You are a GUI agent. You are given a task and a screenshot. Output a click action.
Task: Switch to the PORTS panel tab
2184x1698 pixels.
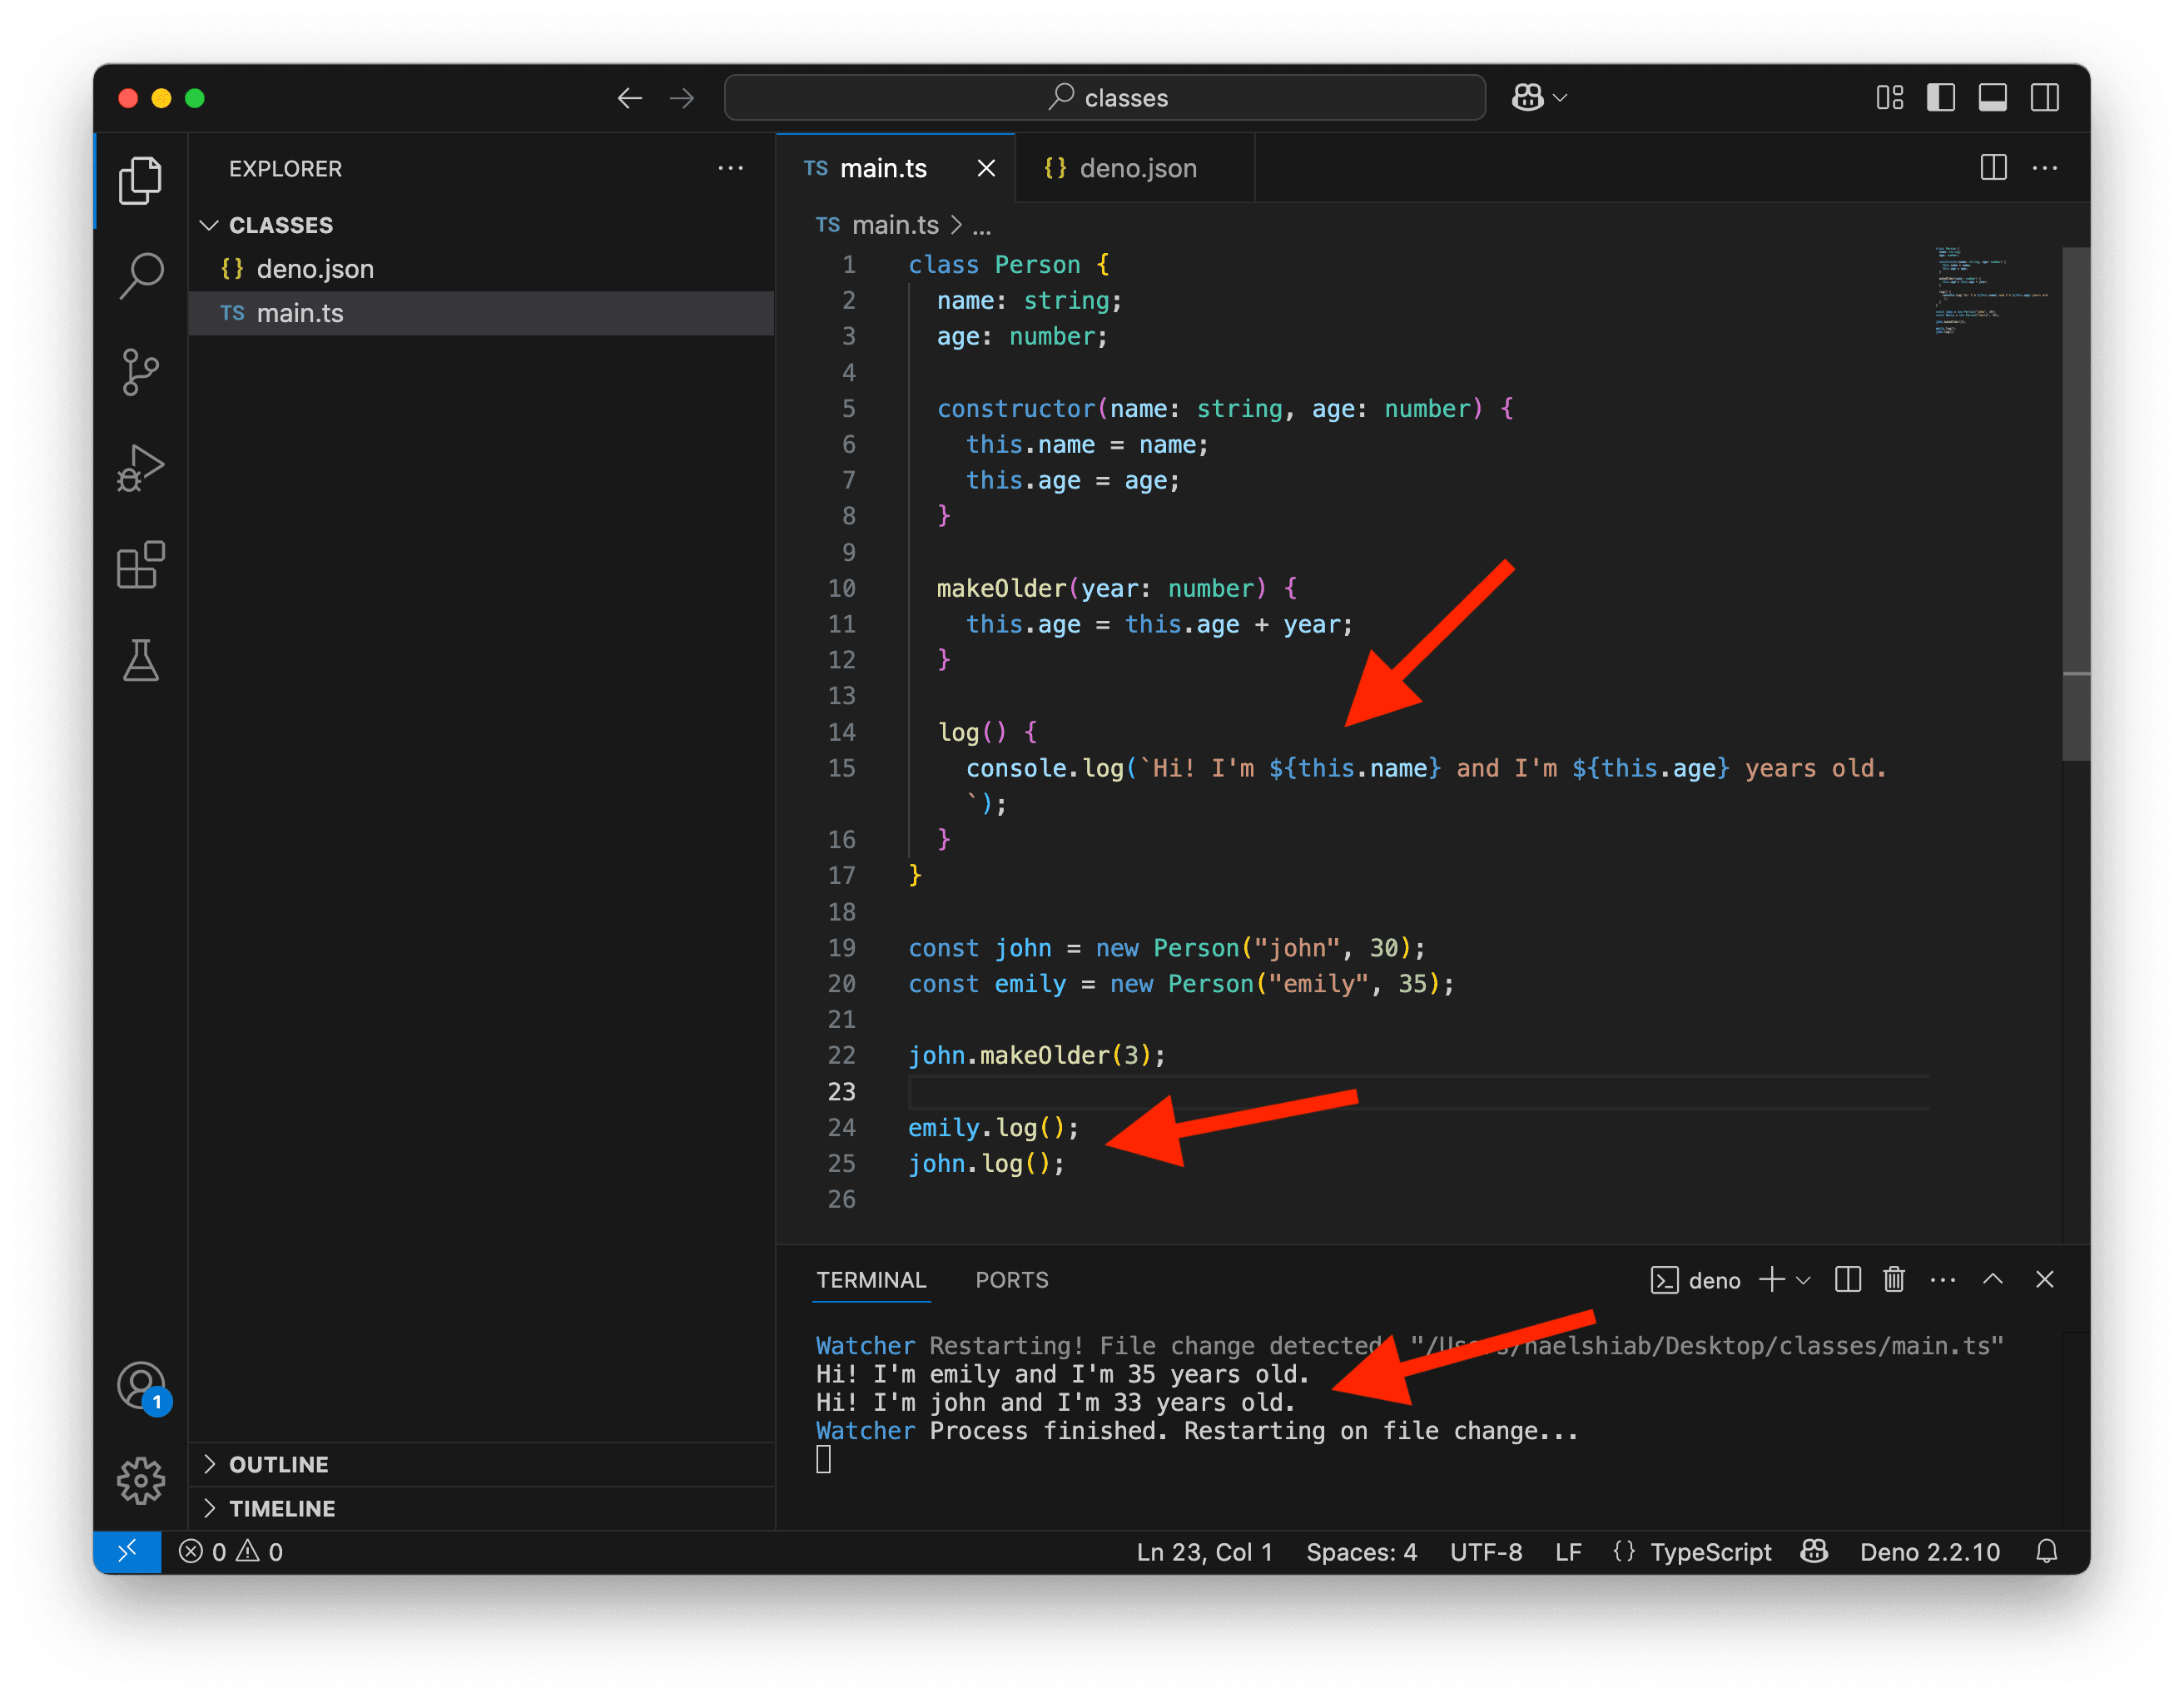1011,1280
